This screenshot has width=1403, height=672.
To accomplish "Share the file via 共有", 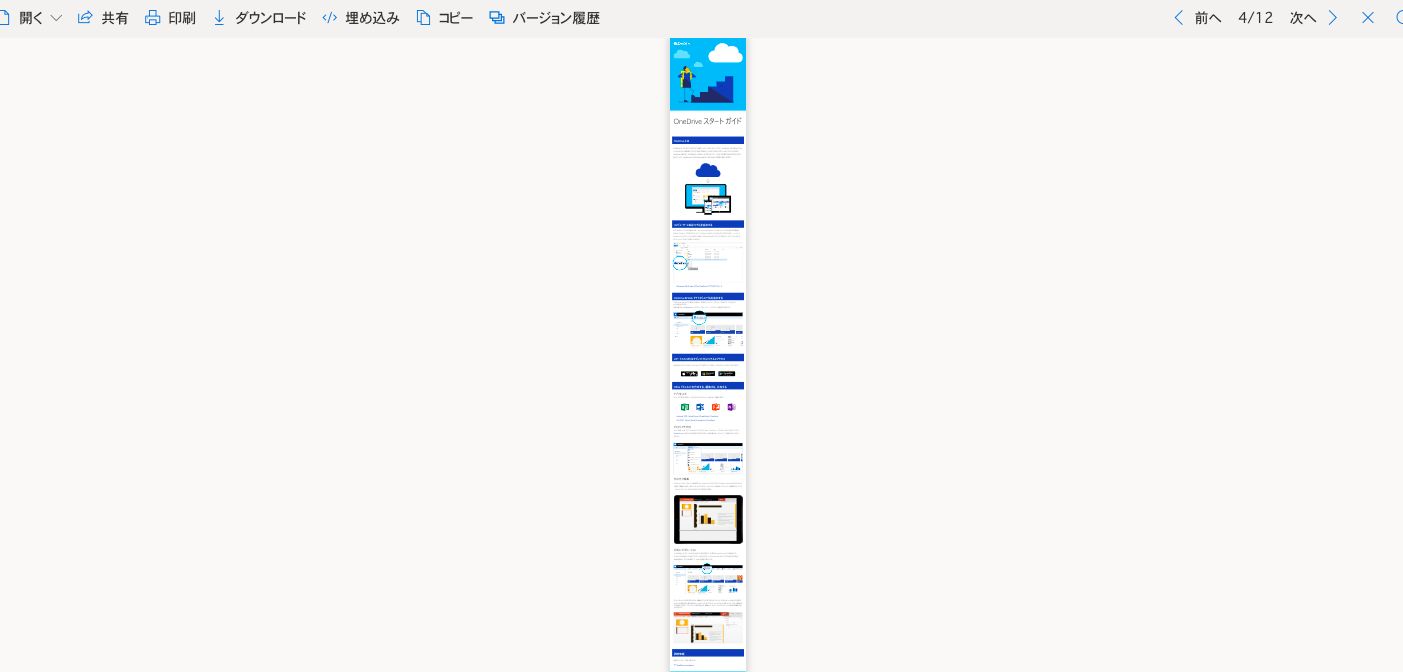I will pos(103,18).
